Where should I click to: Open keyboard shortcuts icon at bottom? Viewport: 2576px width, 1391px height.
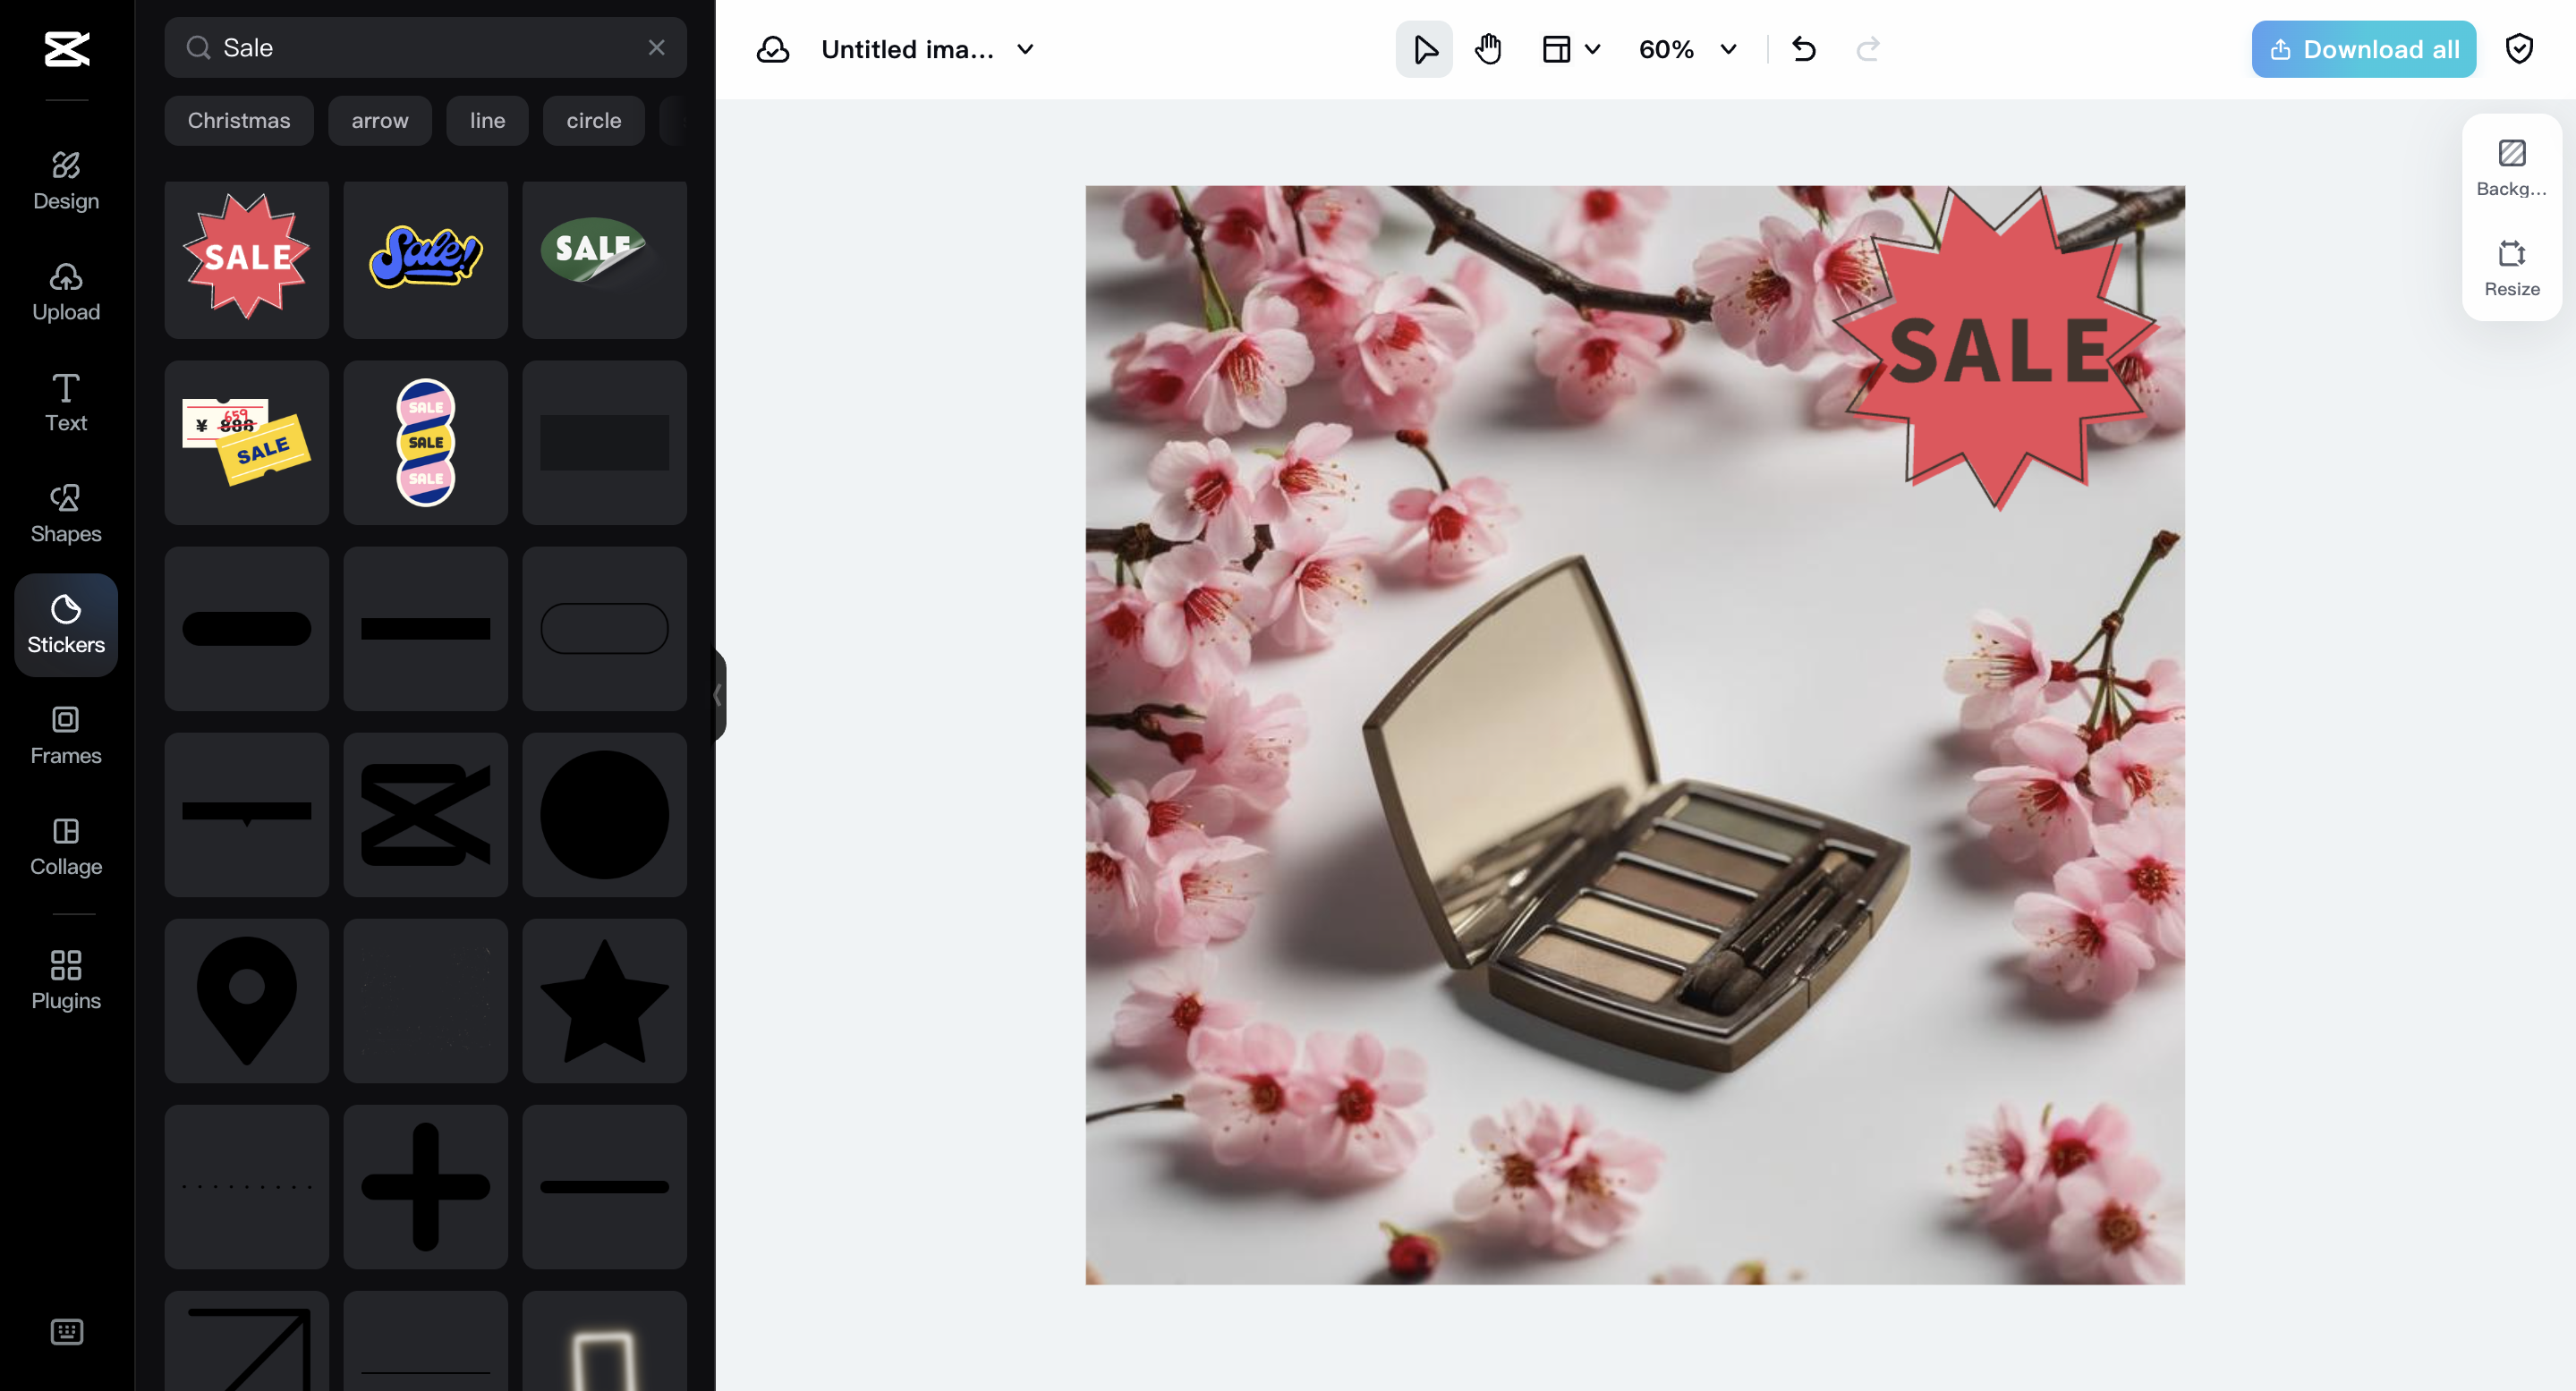point(66,1331)
